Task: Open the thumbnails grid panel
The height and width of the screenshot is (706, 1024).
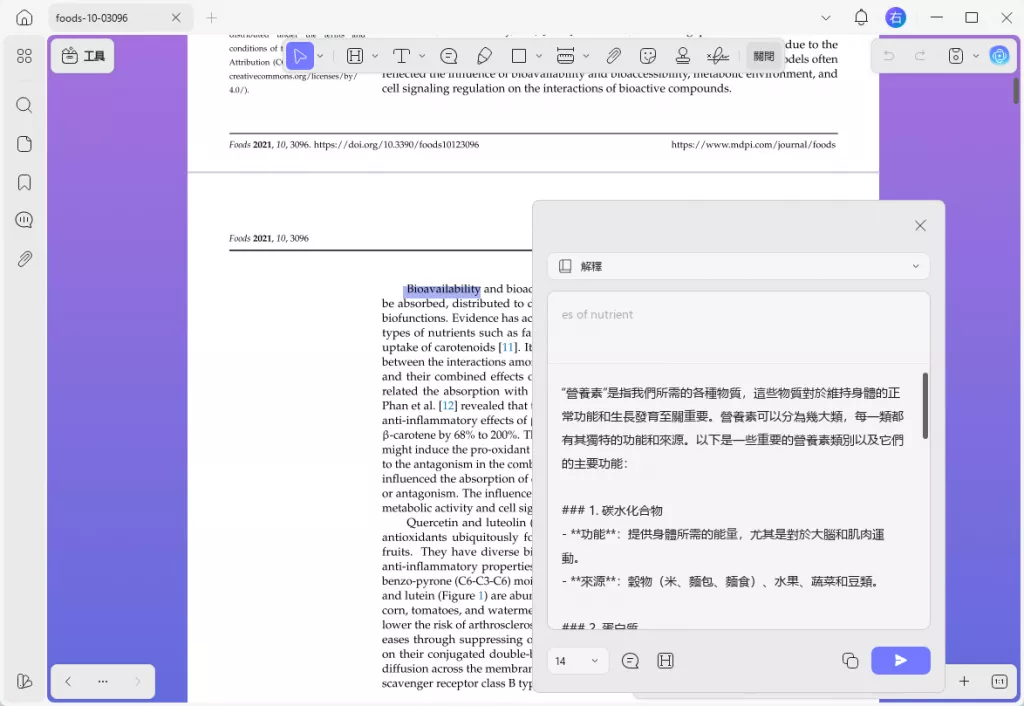Action: tap(24, 56)
